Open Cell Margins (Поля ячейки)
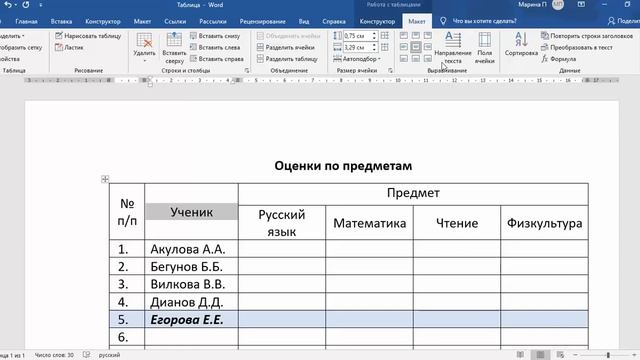Image resolution: width=640 pixels, height=360 pixels. tap(484, 48)
